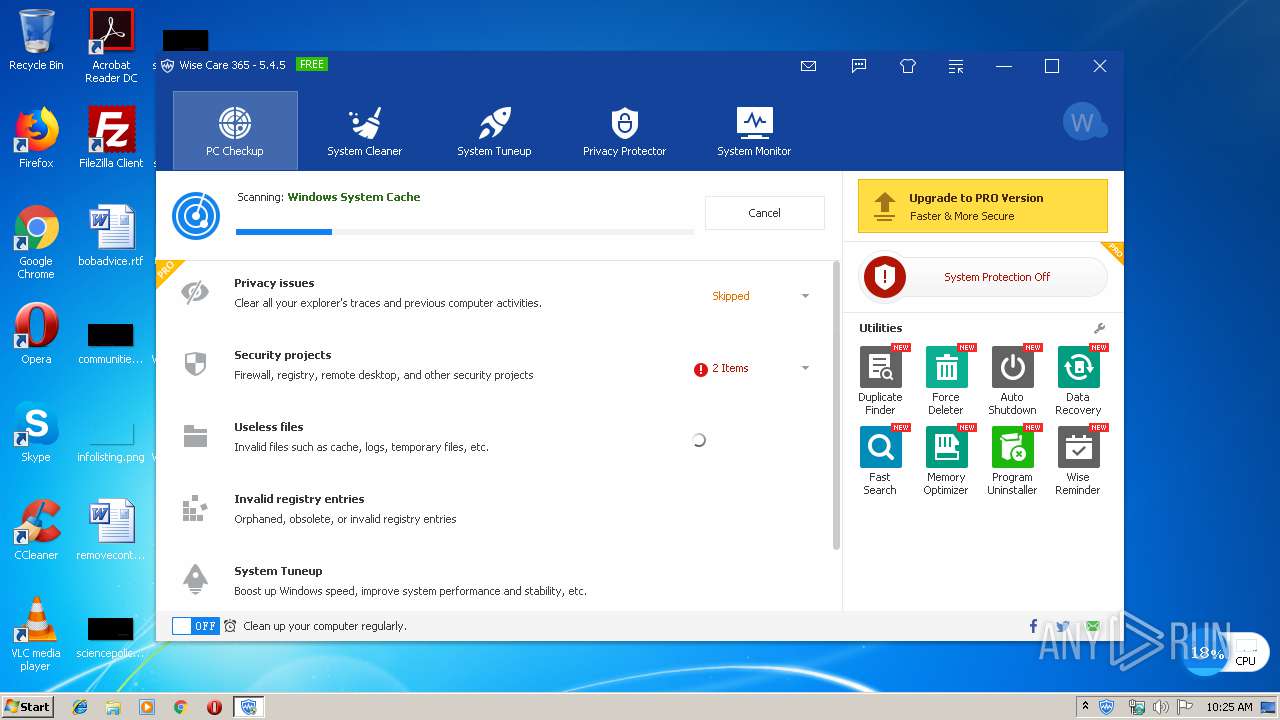Click the Invalid registry entries icon

(x=195, y=508)
